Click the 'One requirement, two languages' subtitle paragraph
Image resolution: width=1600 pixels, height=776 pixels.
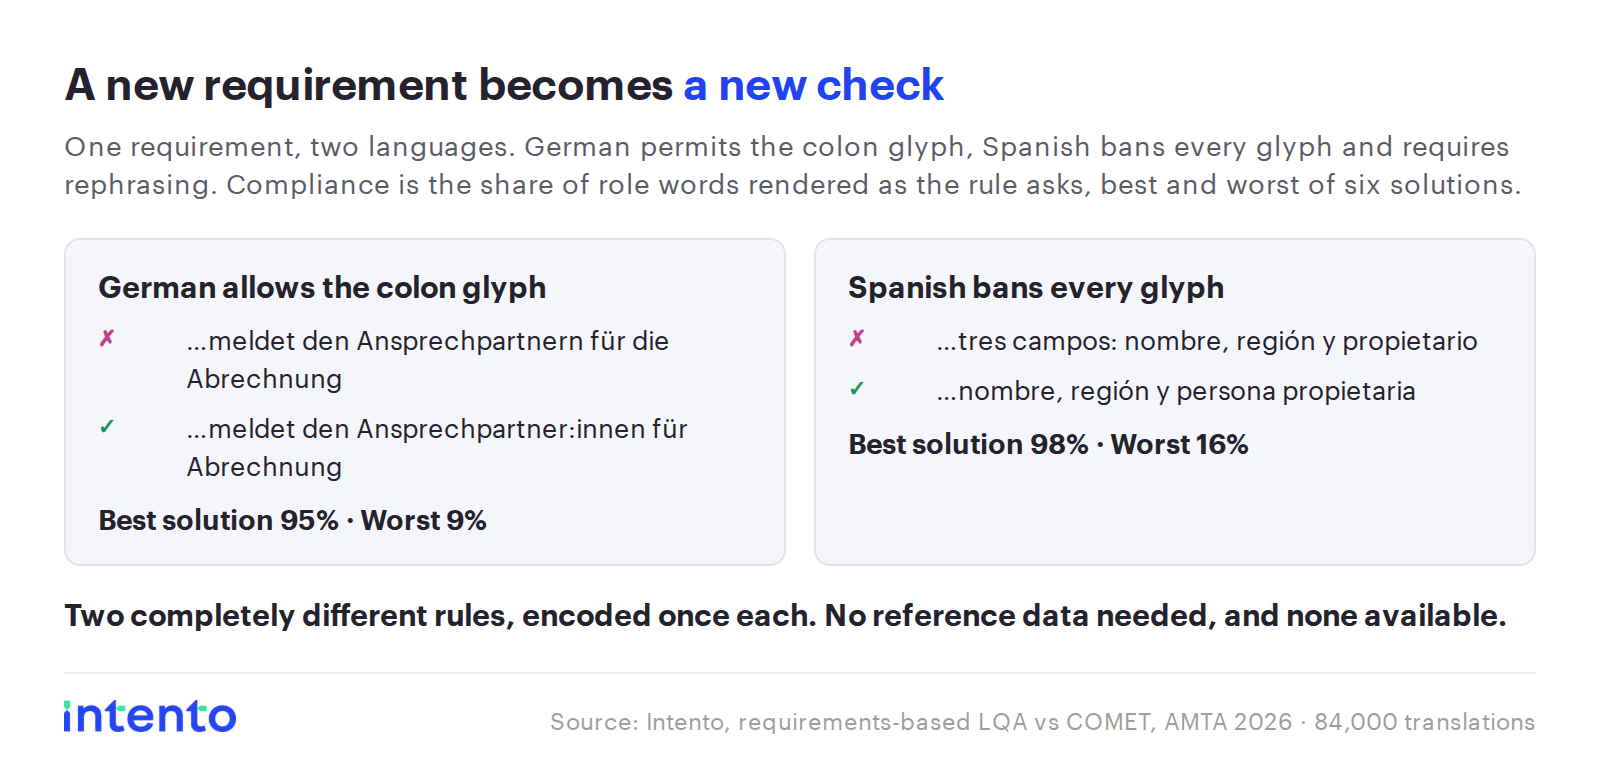coord(792,166)
